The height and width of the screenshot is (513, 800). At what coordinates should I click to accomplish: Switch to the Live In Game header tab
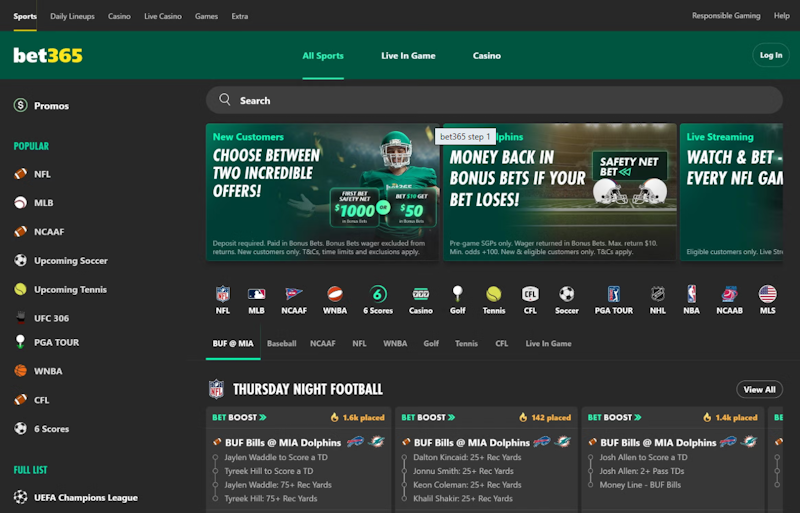click(408, 56)
